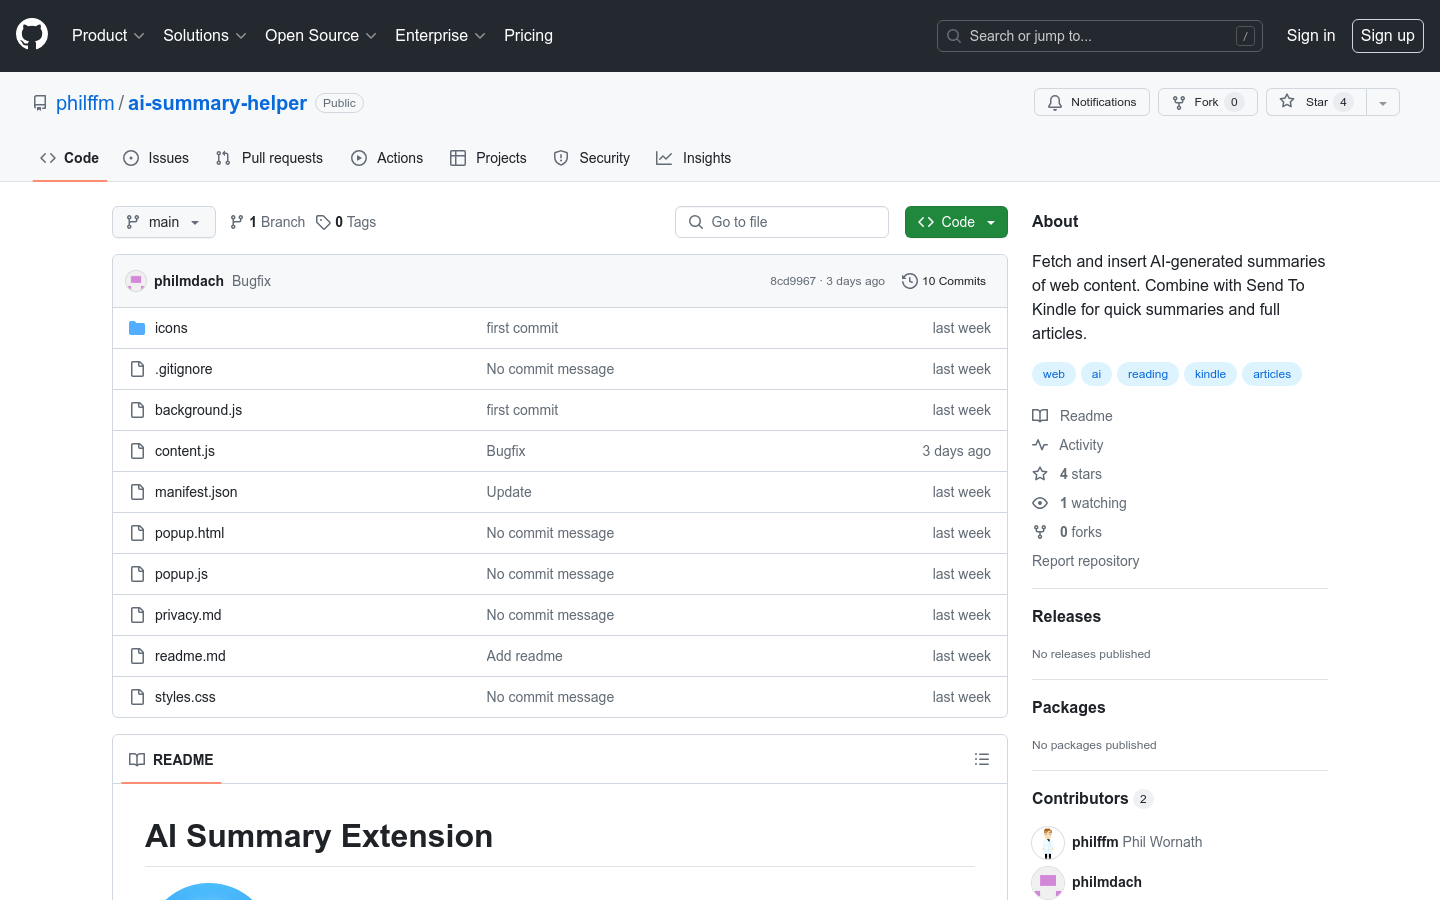
Task: Click the Notifications bell icon
Action: pyautogui.click(x=1055, y=102)
